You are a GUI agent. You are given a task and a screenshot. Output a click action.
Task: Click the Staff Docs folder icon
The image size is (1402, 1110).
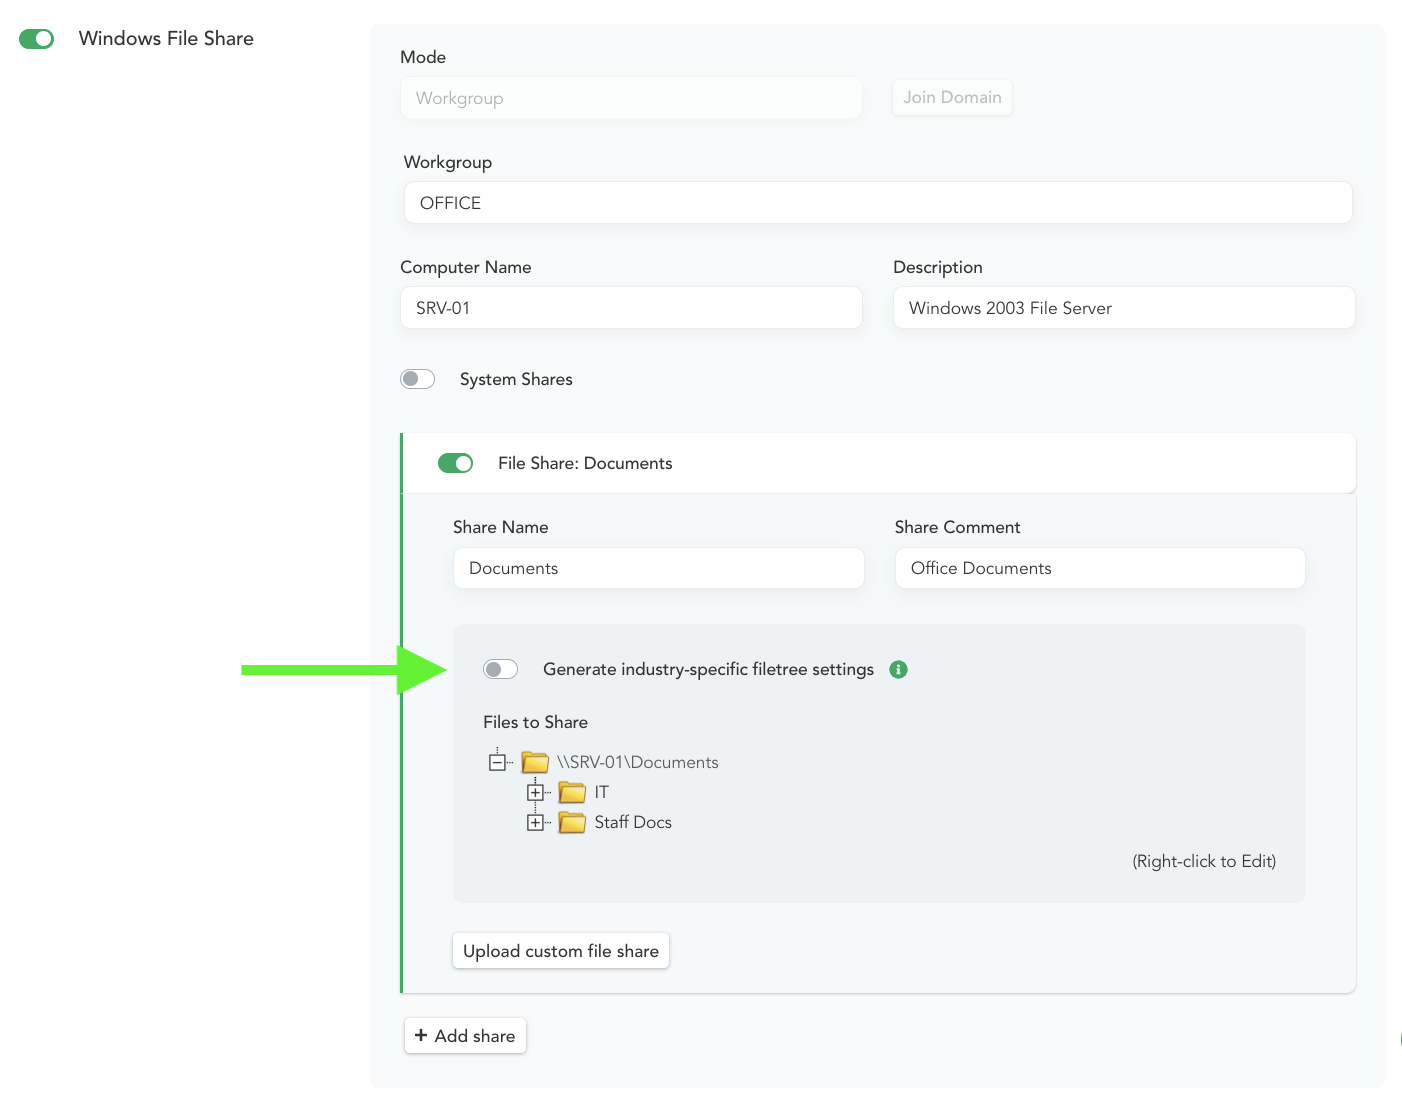(572, 823)
